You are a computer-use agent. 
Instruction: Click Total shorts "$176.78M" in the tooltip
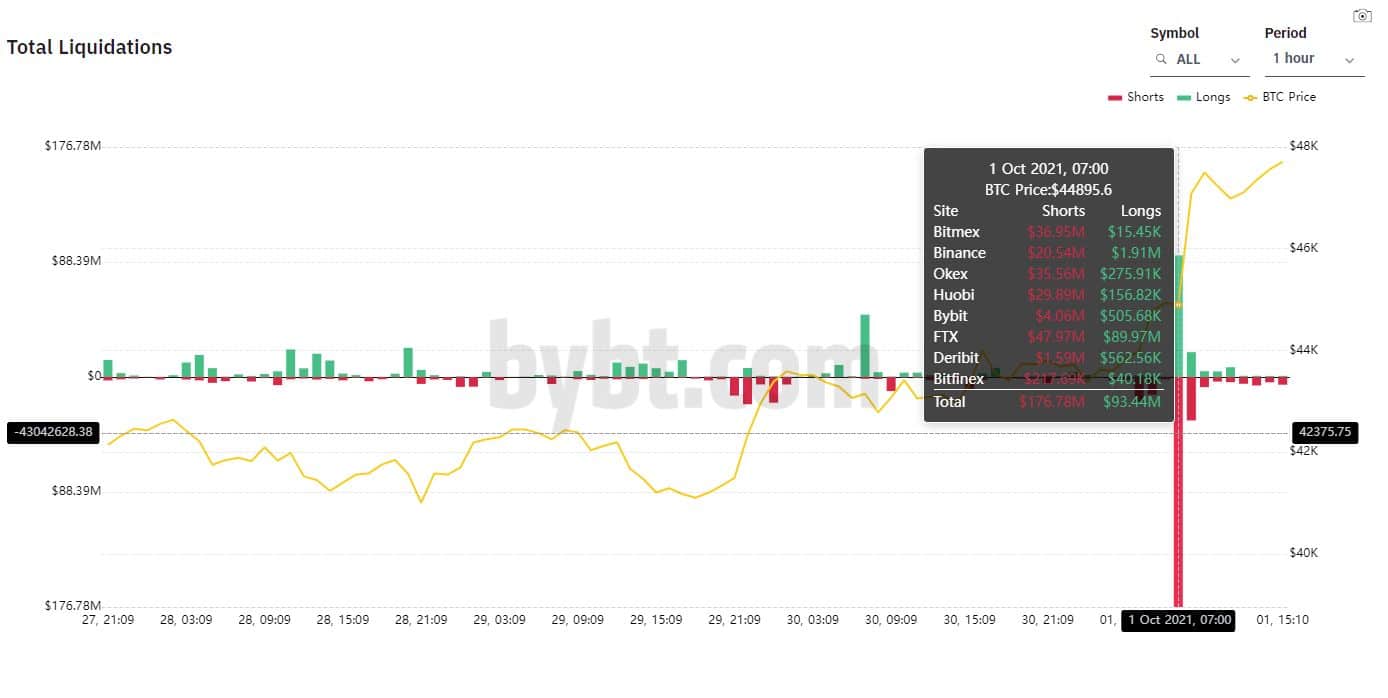1052,401
